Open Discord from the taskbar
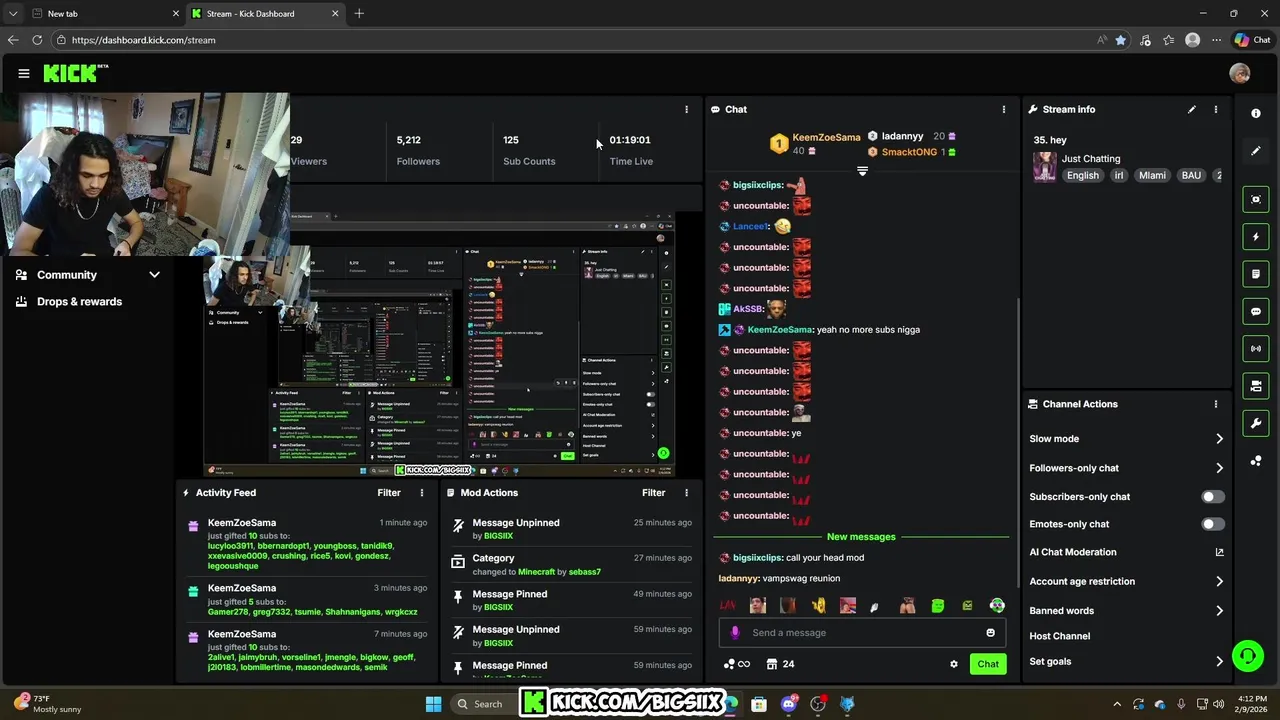 click(788, 704)
